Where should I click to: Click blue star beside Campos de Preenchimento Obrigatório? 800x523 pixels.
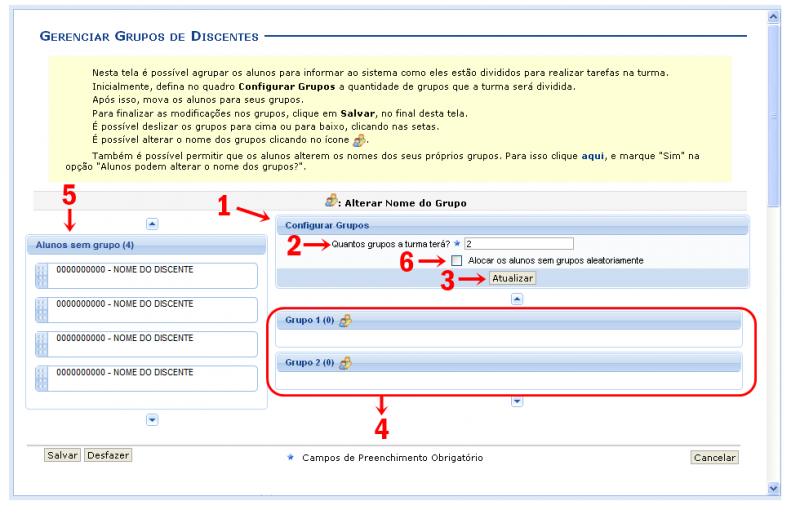click(290, 457)
